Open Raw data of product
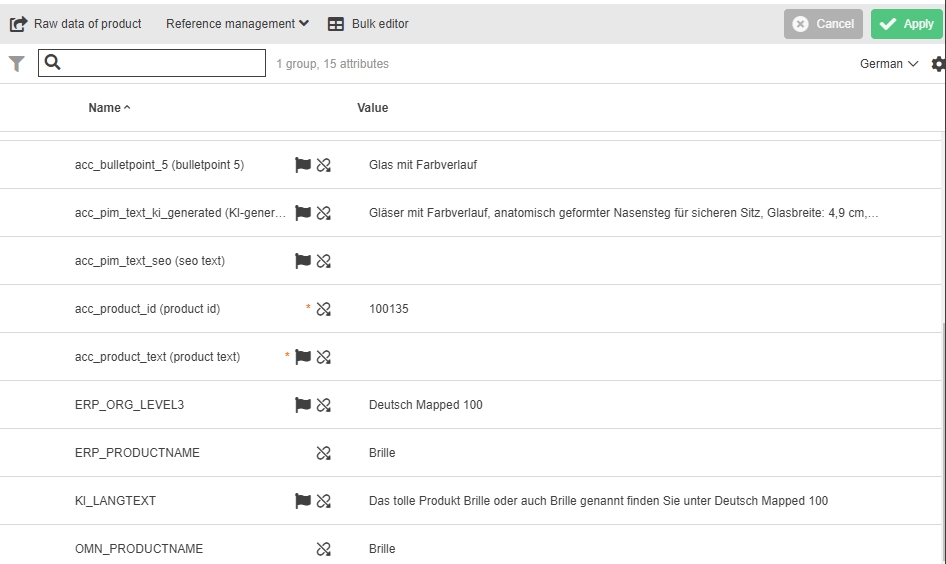 [87, 24]
